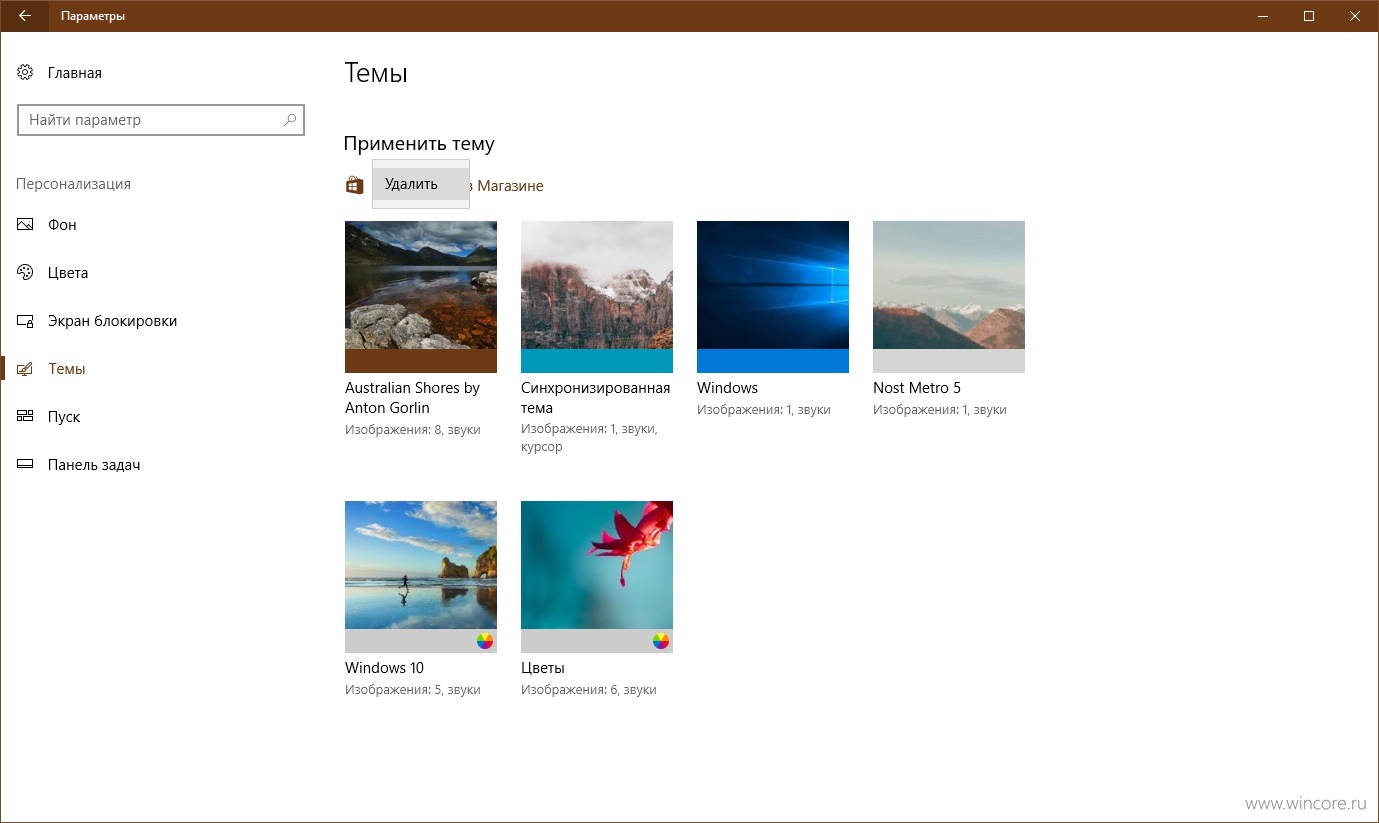This screenshot has height=823, width=1379.
Task: Focus the Найти параметр search field
Action: pyautogui.click(x=160, y=120)
